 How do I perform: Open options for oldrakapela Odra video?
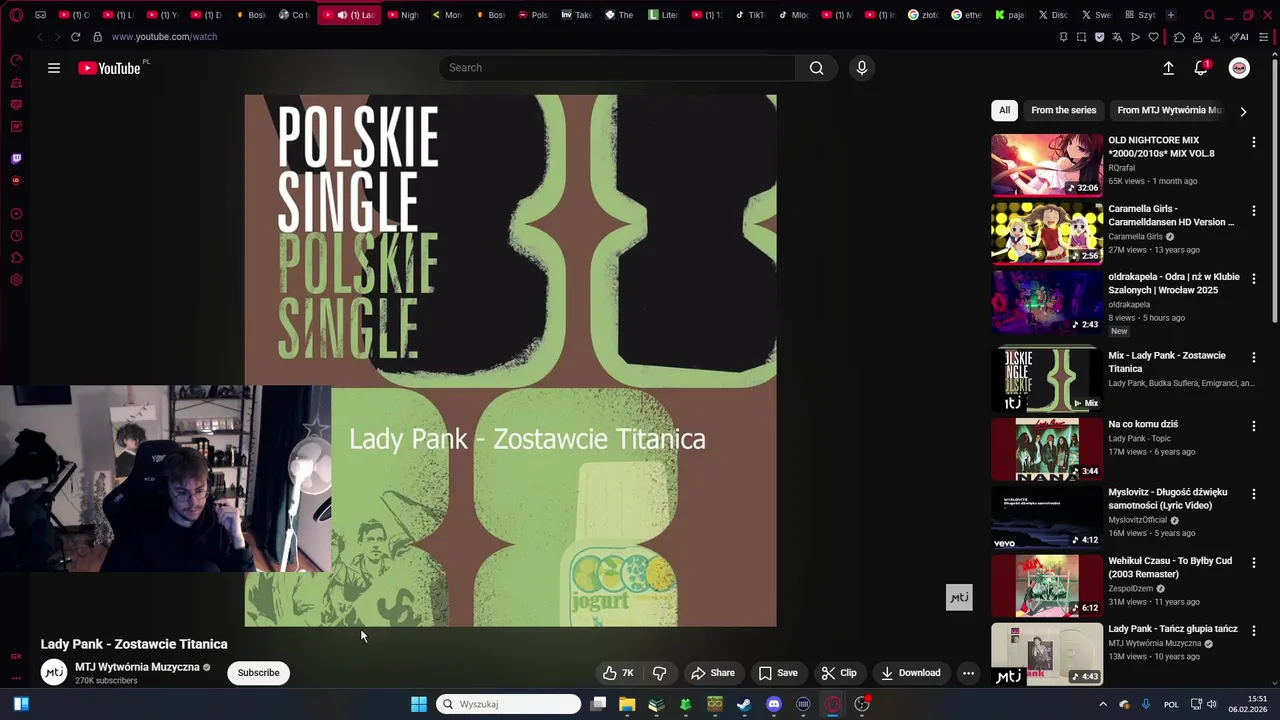coord(1253,278)
